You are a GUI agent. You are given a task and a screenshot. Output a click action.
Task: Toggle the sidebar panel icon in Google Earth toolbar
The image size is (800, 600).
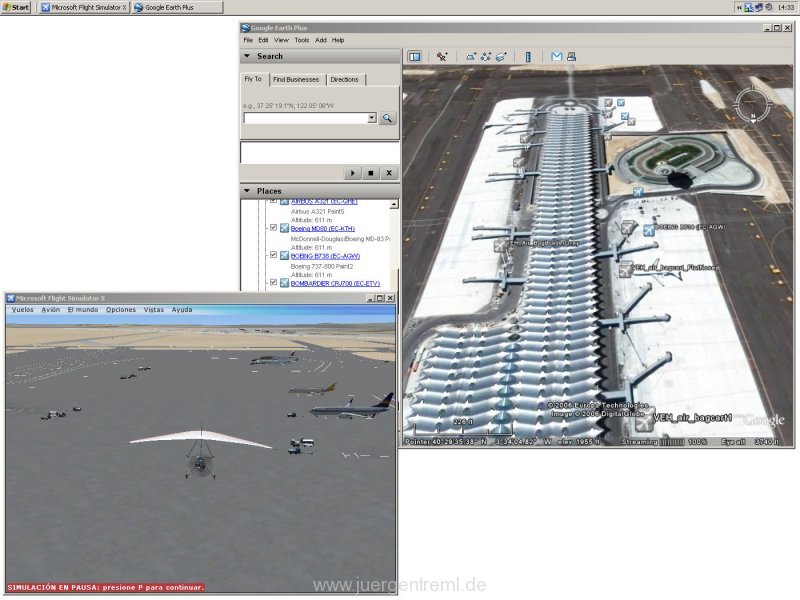(415, 57)
